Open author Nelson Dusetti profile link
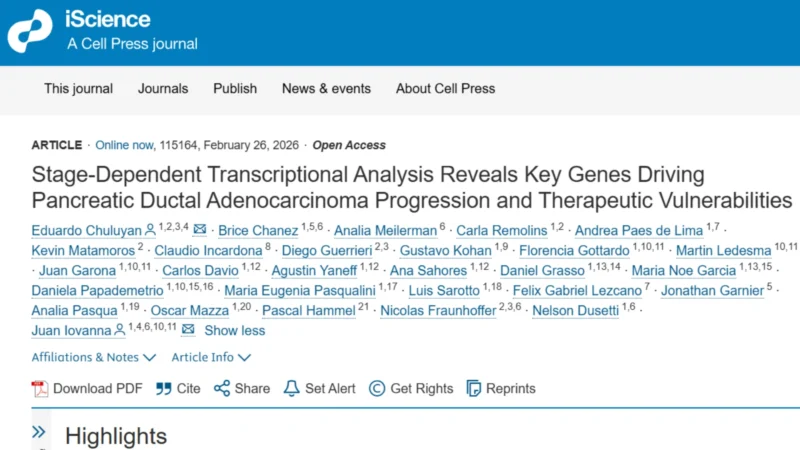This screenshot has height=450, width=800. tap(574, 310)
